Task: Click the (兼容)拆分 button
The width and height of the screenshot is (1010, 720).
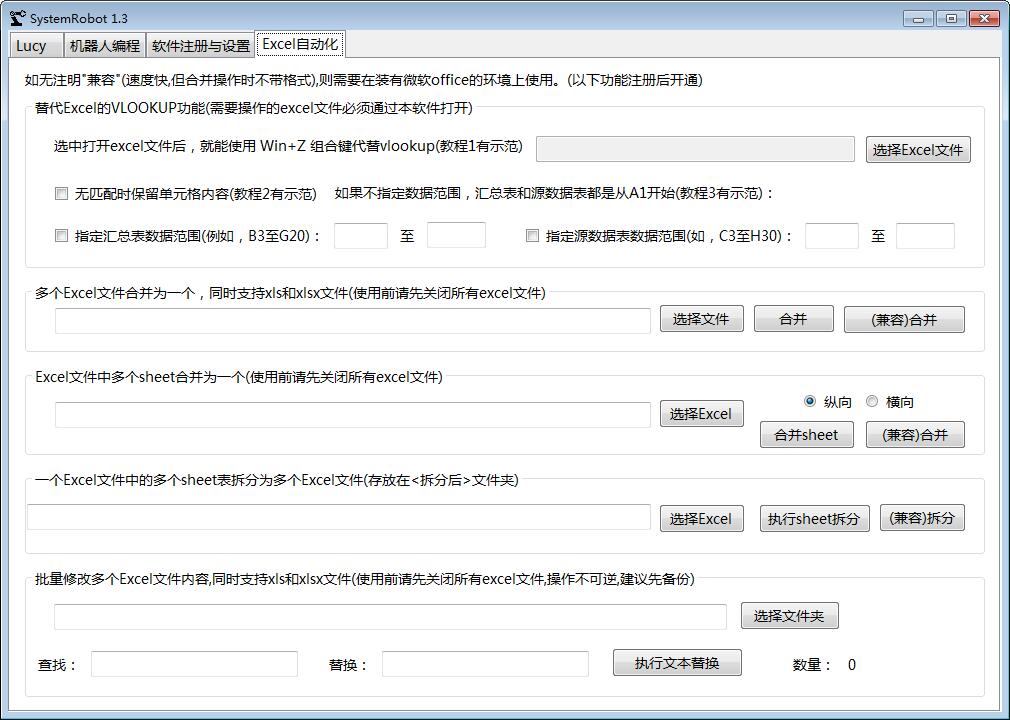Action: point(922,518)
